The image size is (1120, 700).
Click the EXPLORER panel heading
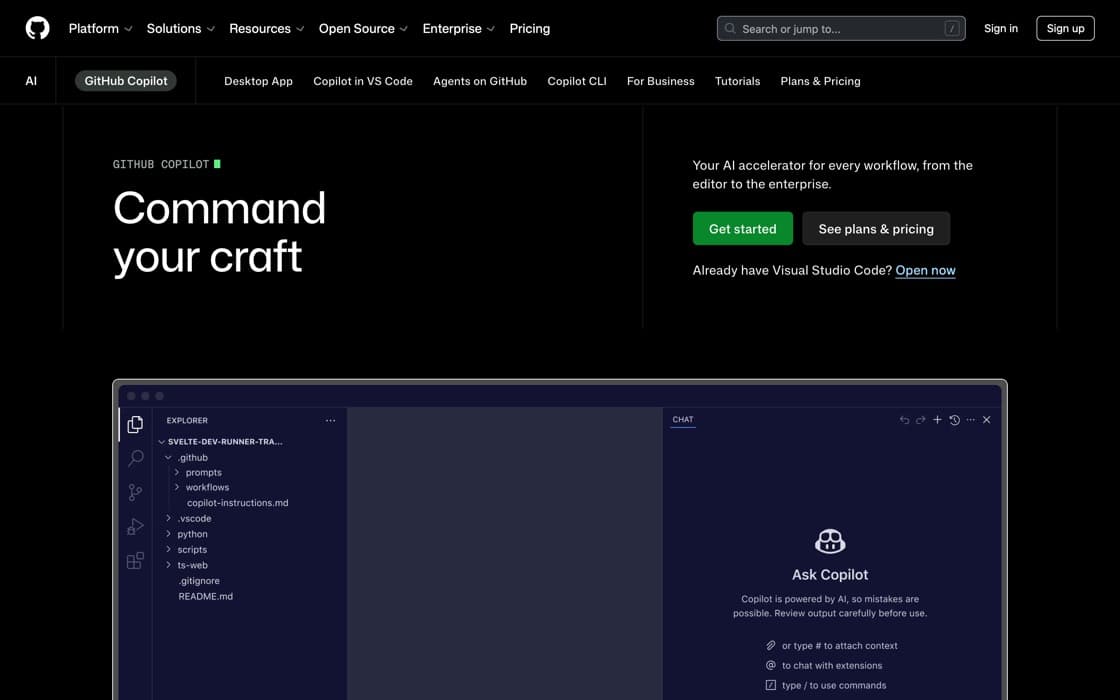pyautogui.click(x=187, y=421)
